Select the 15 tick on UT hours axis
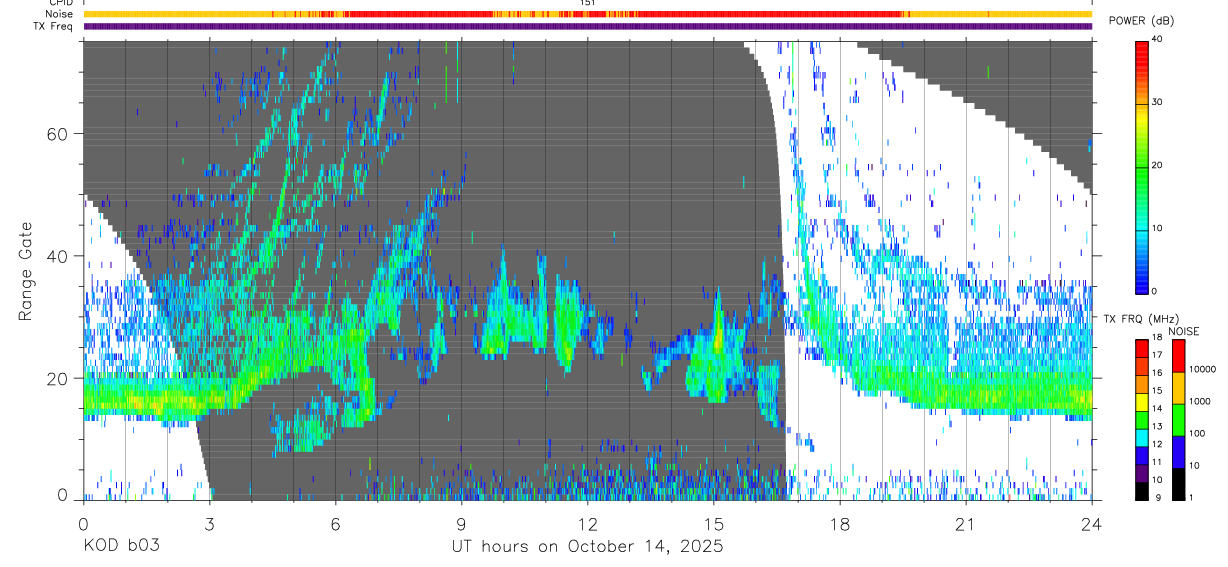 pyautogui.click(x=713, y=524)
